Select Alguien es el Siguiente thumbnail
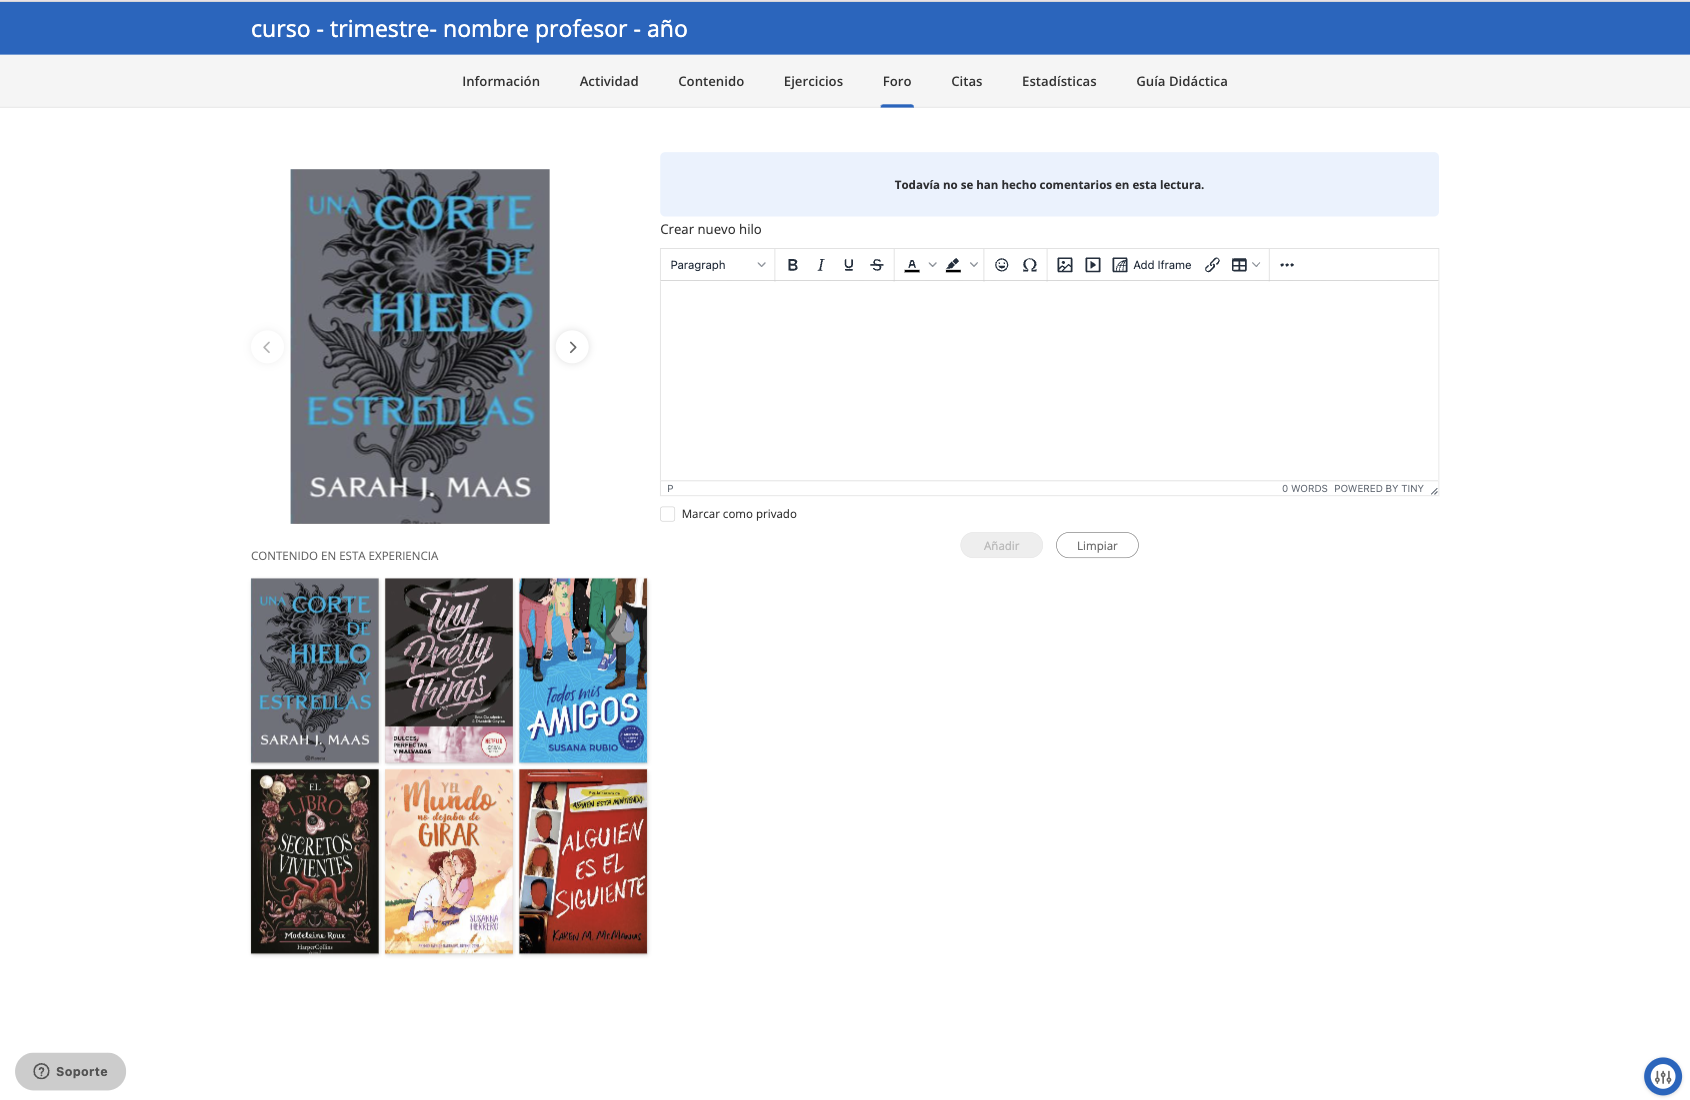The image size is (1690, 1100). 583,862
